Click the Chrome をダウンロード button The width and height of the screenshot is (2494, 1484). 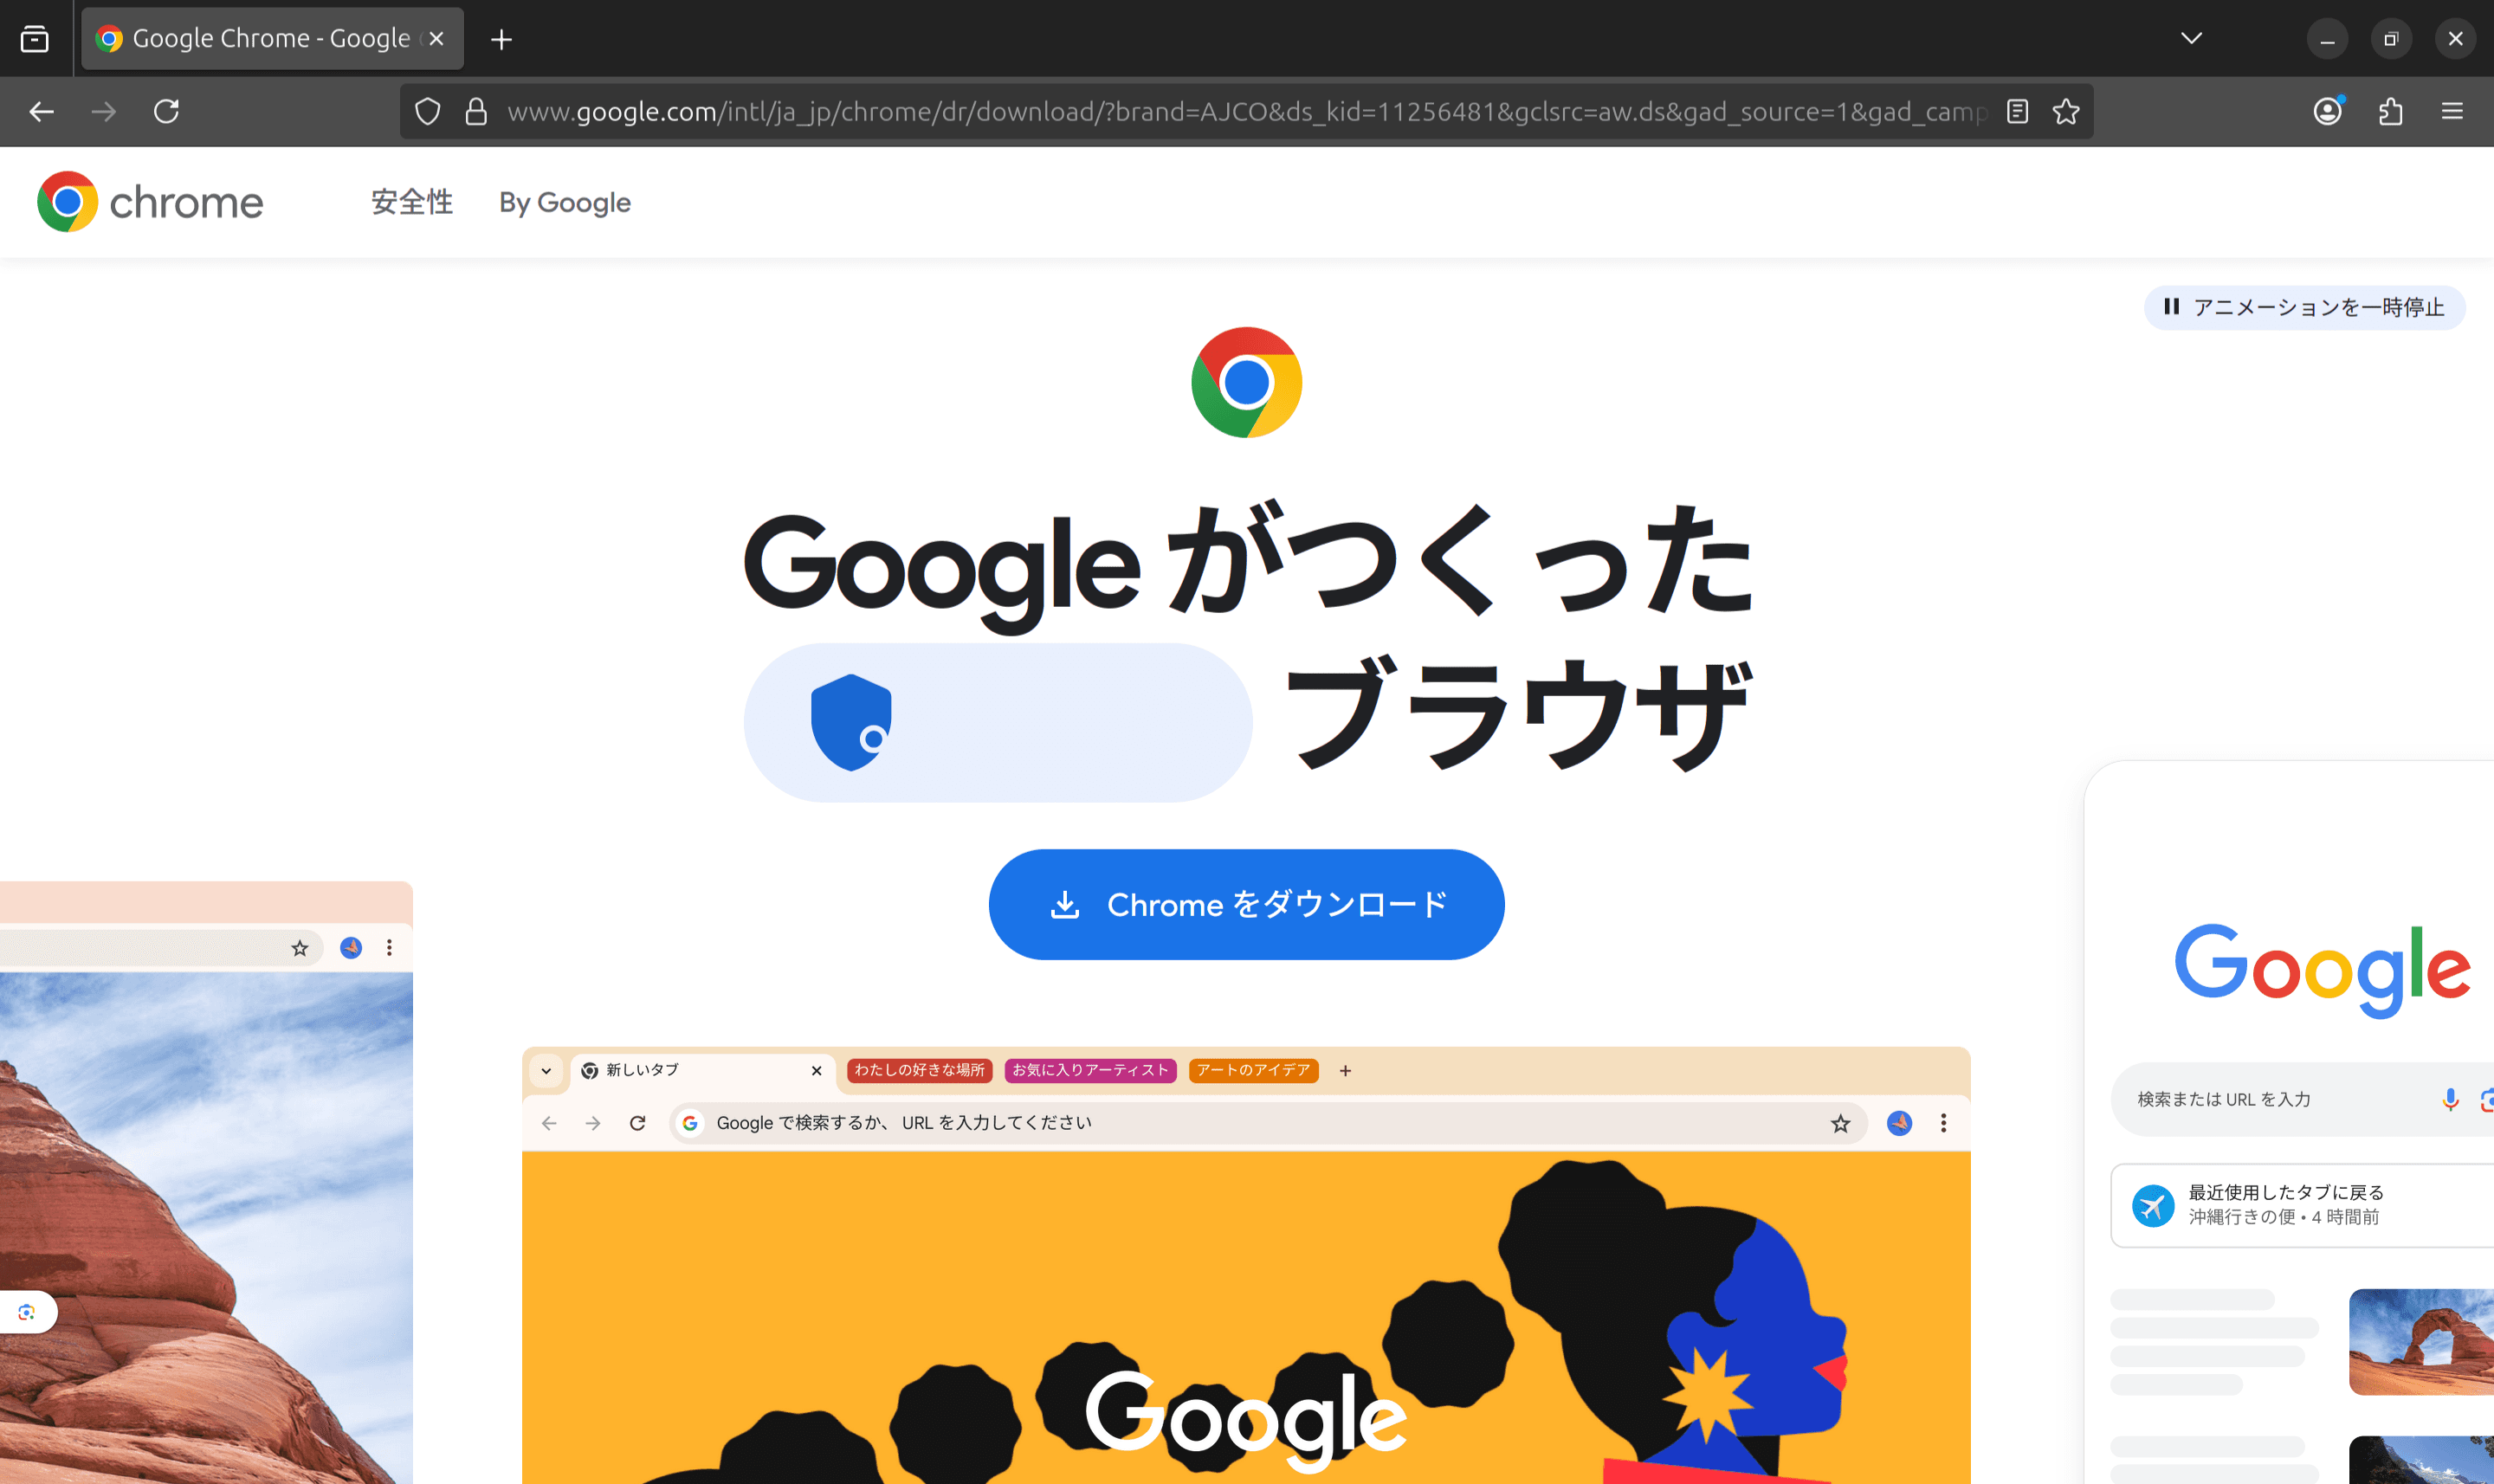coord(1246,904)
